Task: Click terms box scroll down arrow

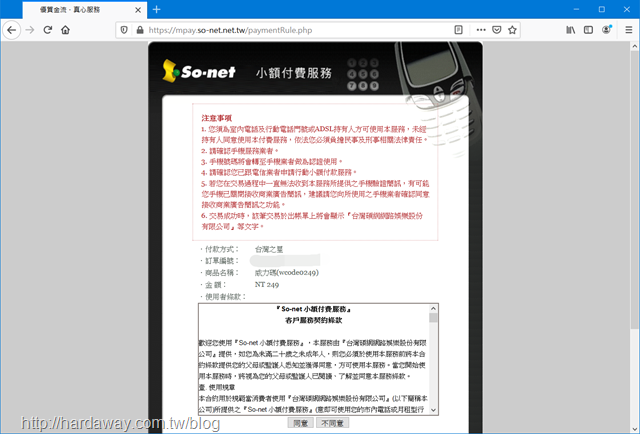Action: tap(433, 410)
